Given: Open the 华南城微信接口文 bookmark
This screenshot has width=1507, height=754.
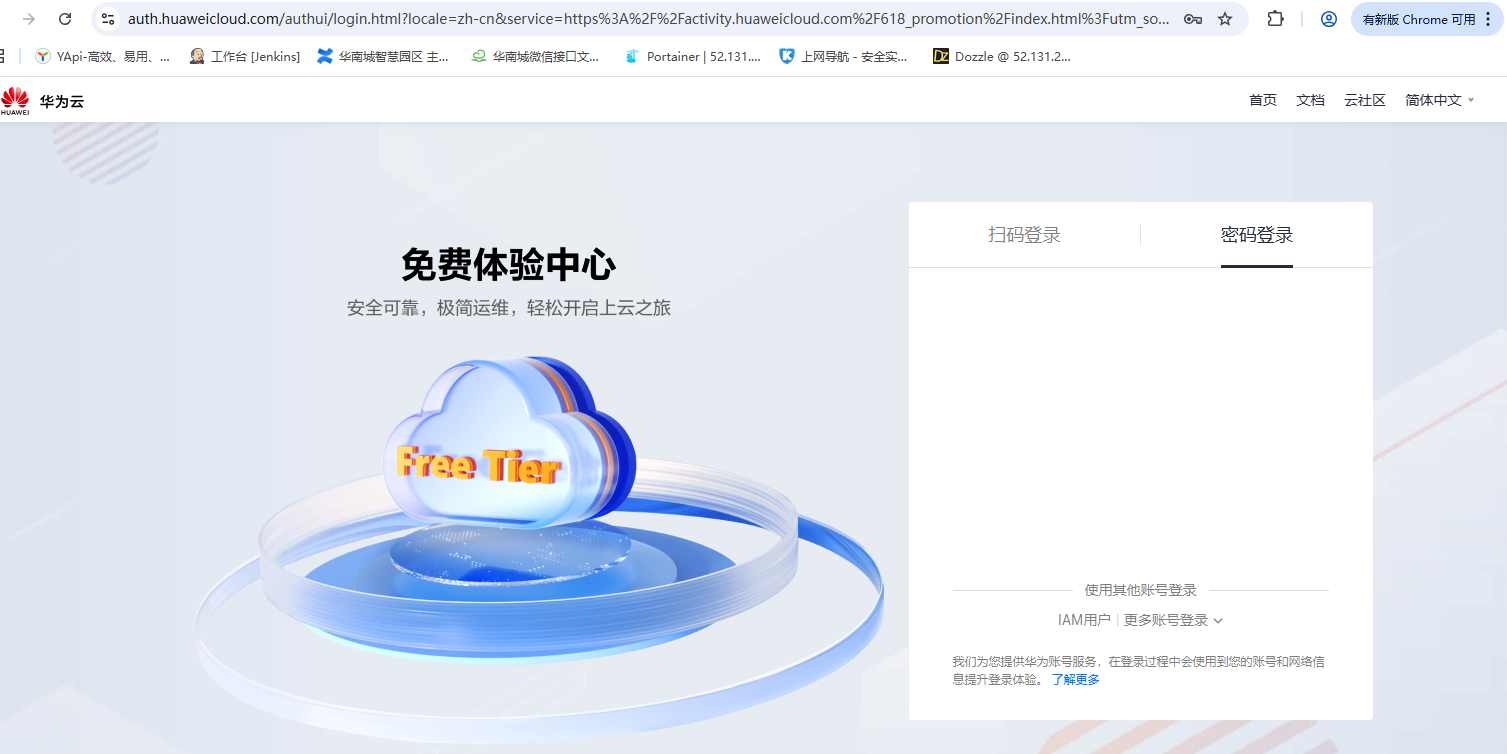Looking at the screenshot, I should [536, 57].
